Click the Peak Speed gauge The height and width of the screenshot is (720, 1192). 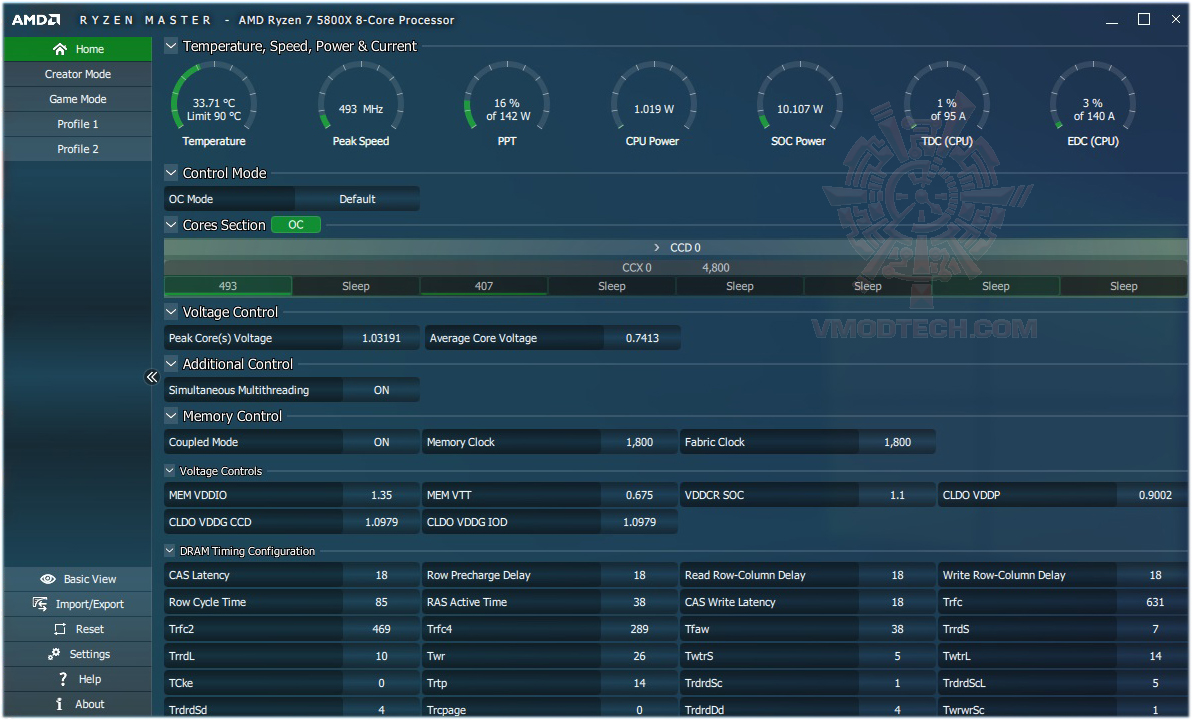[360, 103]
